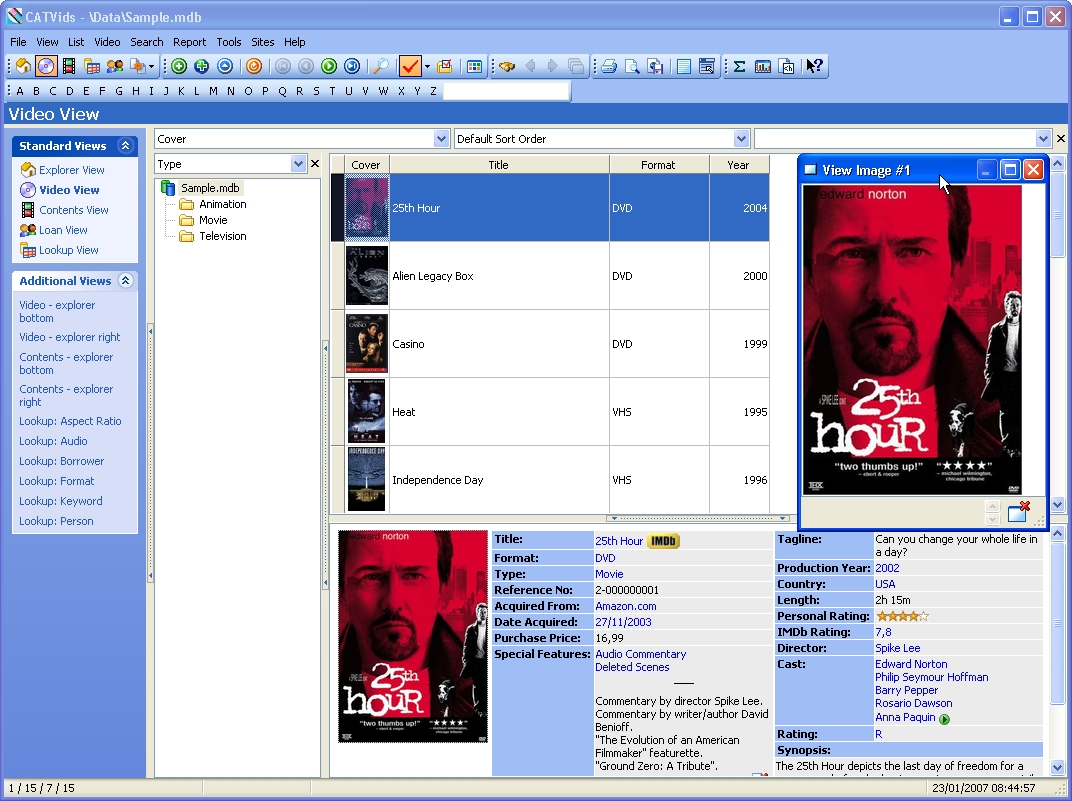The width and height of the screenshot is (1072, 801).
Task: Select the Casino cover thumbnail row
Action: tap(366, 343)
